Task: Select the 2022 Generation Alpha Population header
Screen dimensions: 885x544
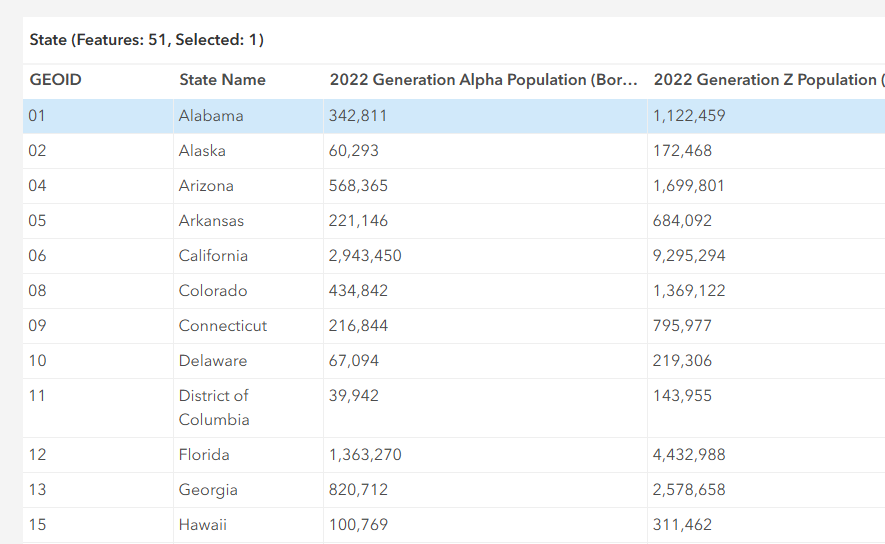Action: point(483,80)
